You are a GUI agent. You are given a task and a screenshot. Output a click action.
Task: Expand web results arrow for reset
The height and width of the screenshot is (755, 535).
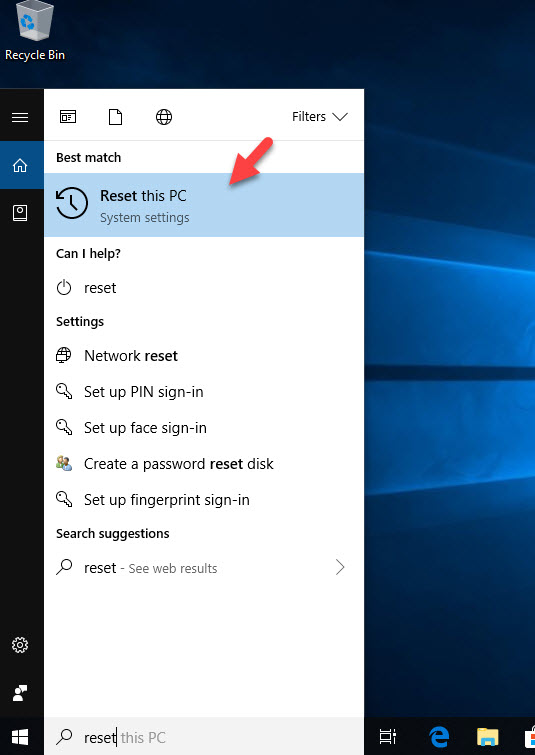pos(340,567)
